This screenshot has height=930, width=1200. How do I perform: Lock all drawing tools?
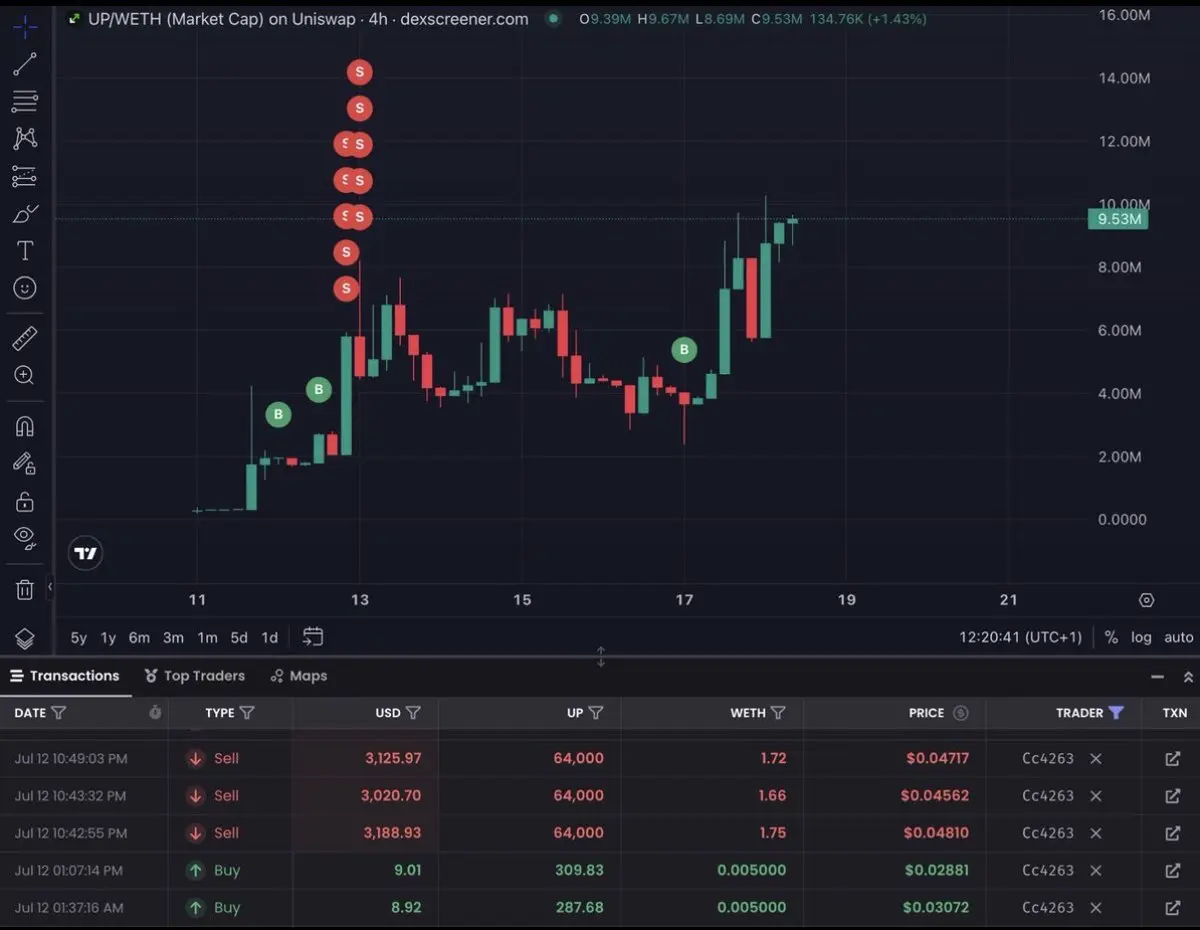(25, 501)
